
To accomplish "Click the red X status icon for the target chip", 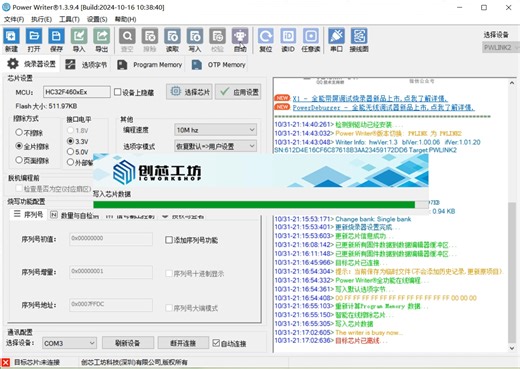I will [6, 362].
